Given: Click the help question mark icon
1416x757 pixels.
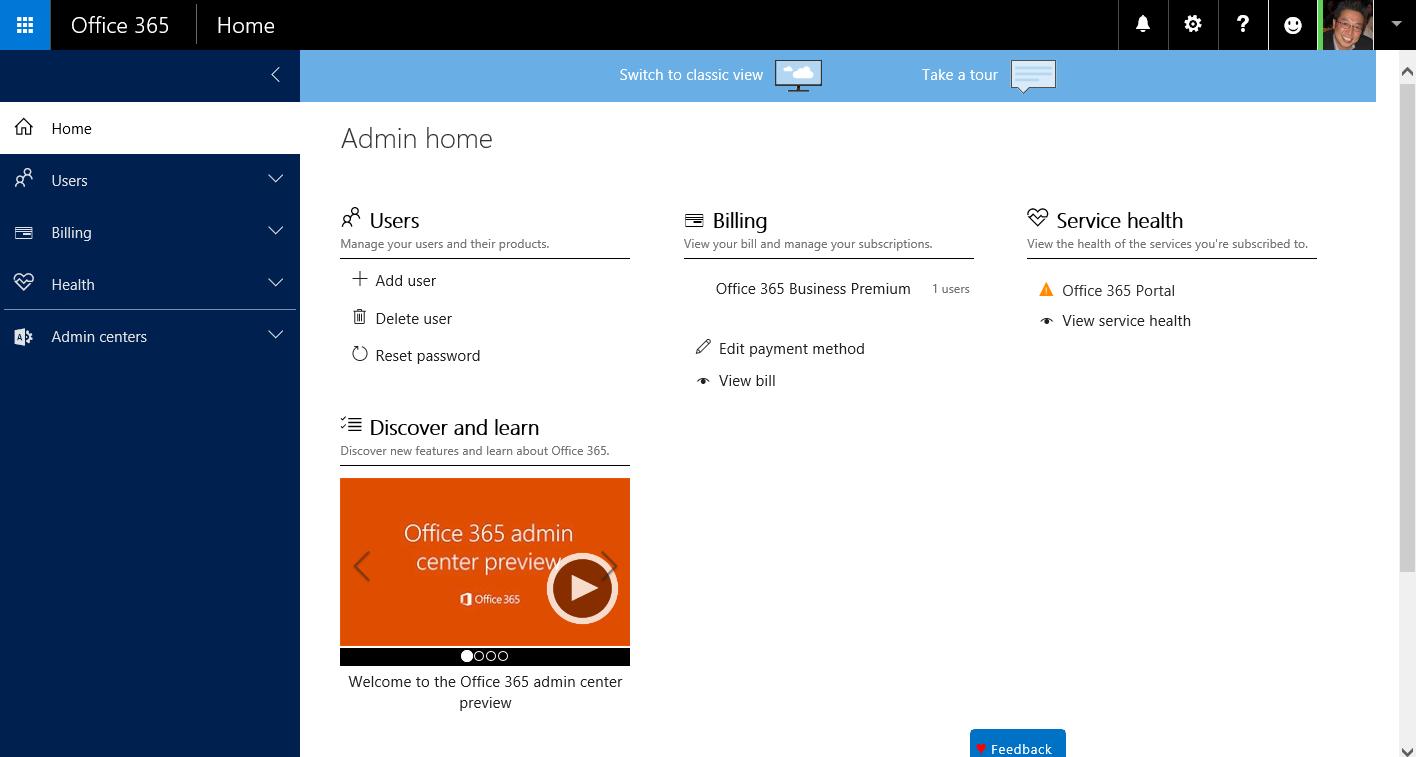Looking at the screenshot, I should pyautogui.click(x=1243, y=25).
